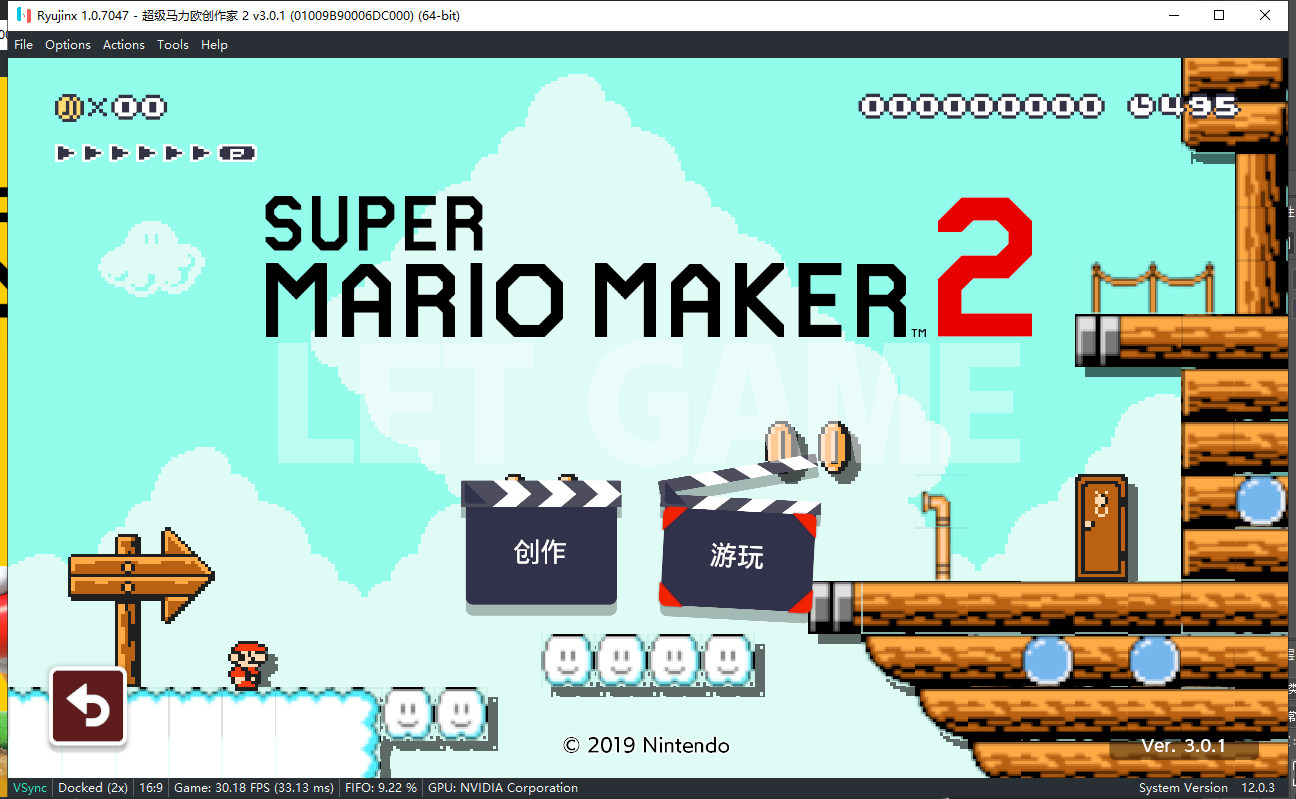Viewport: 1296px width, 799px height.
Task: Toggle Docked (2x) mode in status bar
Action: coord(93,788)
